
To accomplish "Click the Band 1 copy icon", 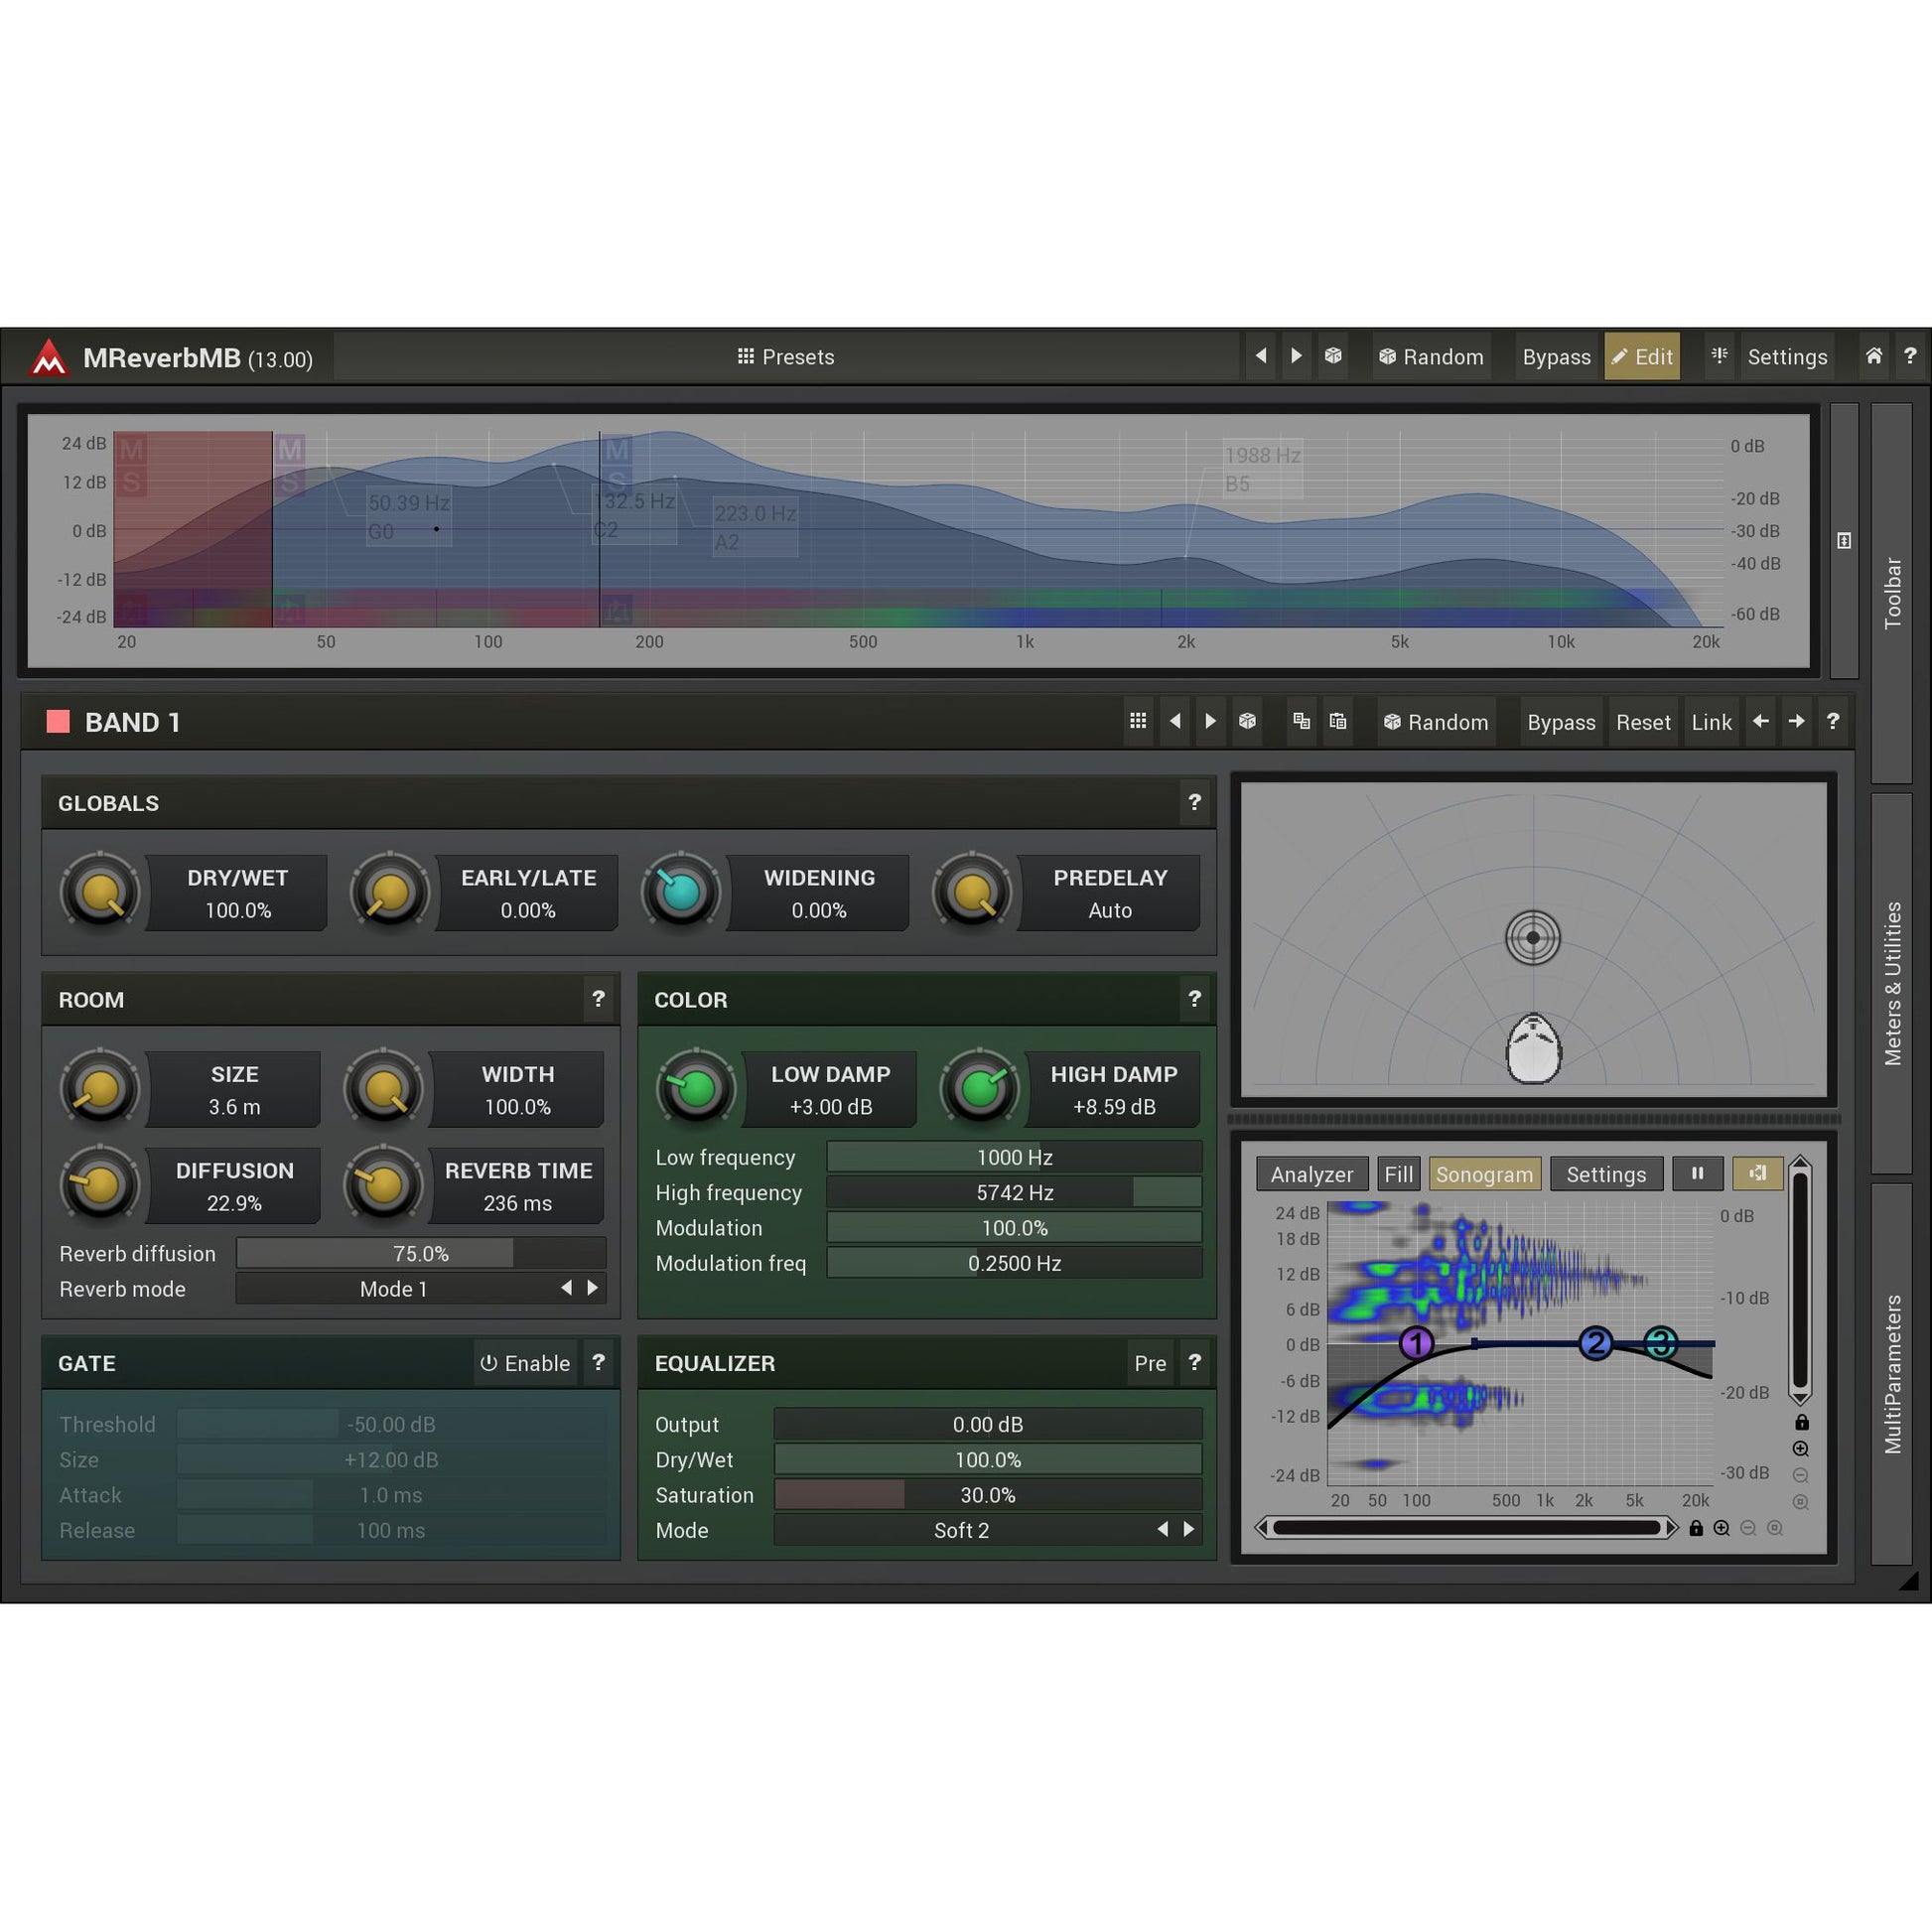I will (x=1301, y=721).
